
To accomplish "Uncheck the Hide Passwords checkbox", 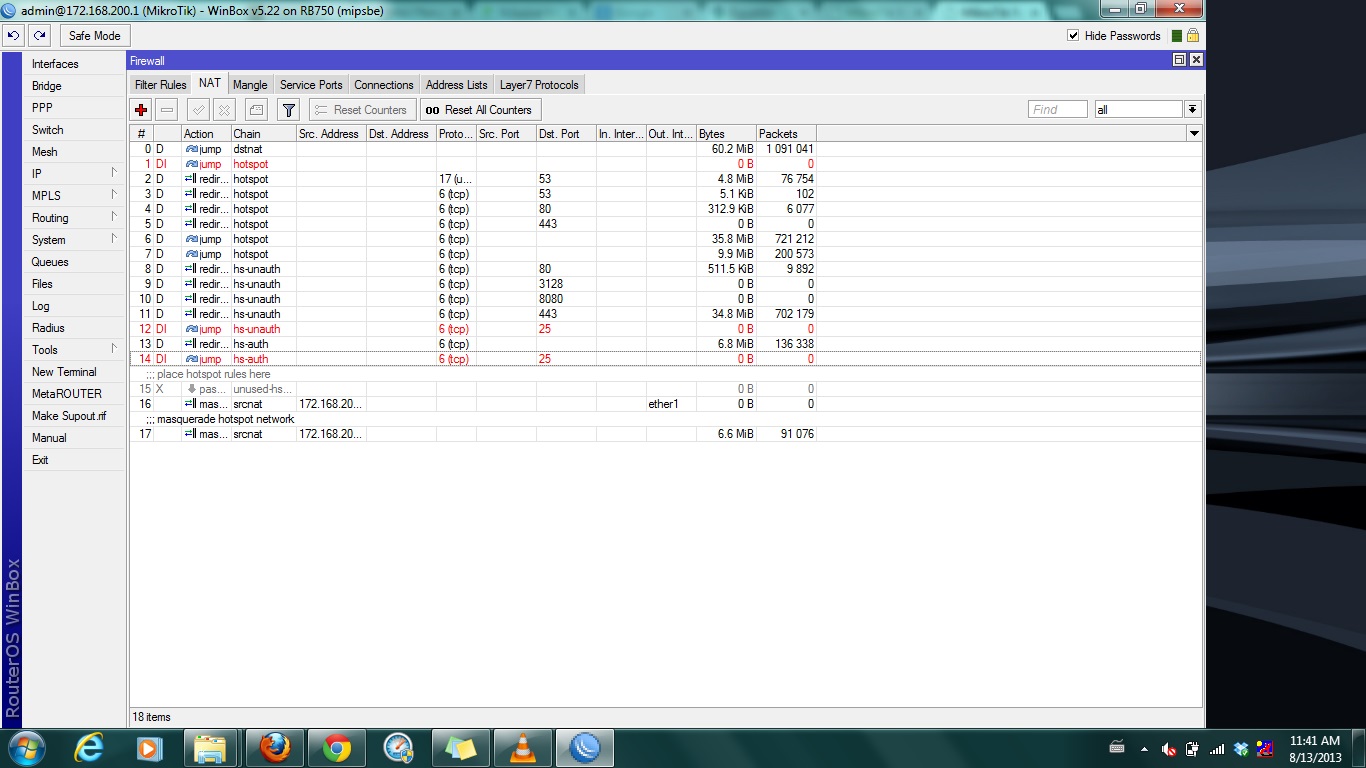I will point(1073,36).
